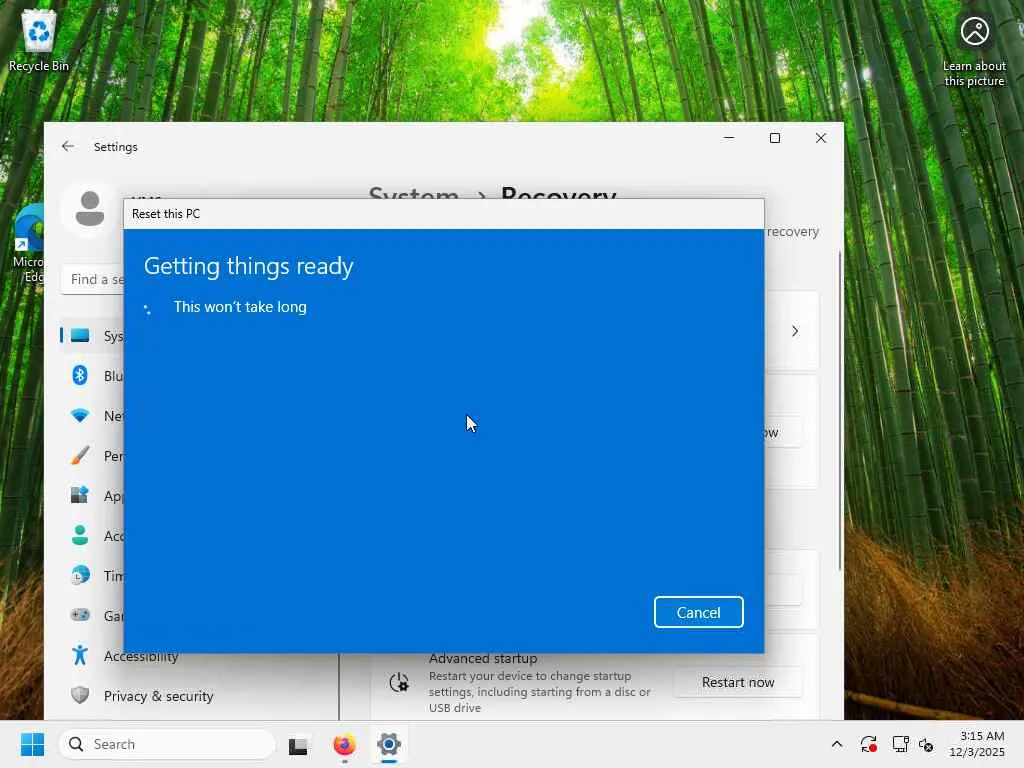Click the Privacy & security shield icon

[x=80, y=695]
